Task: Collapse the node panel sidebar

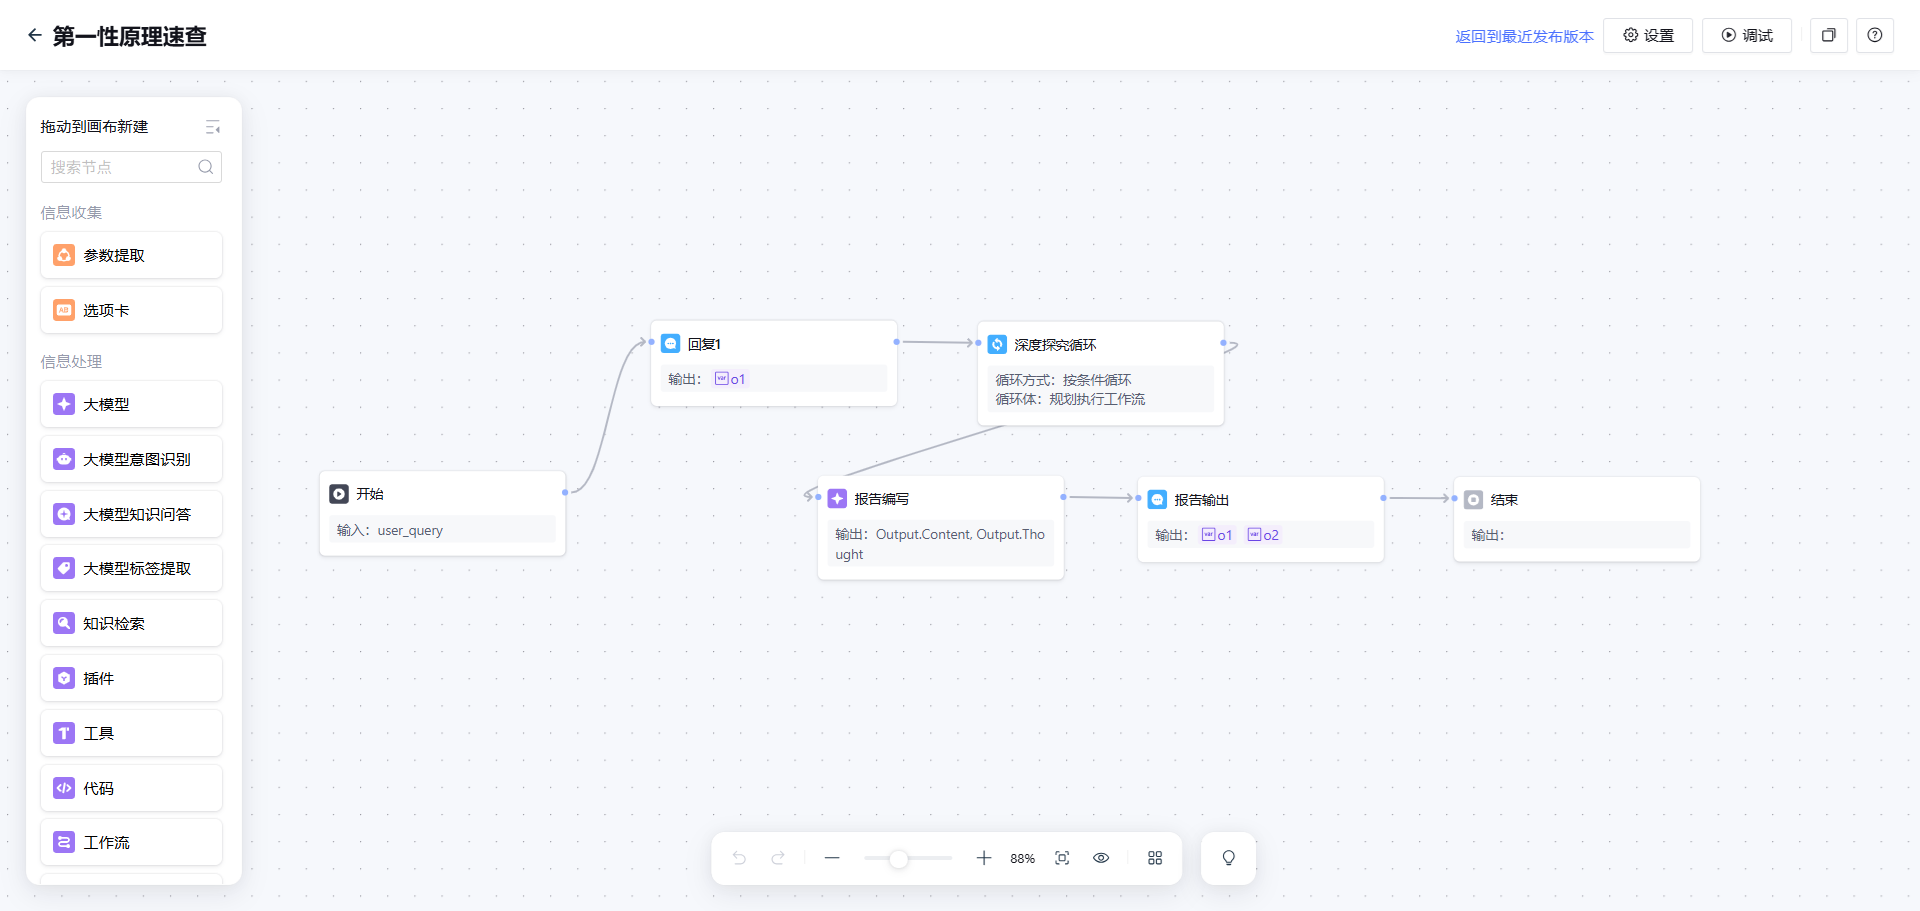Action: pyautogui.click(x=213, y=127)
